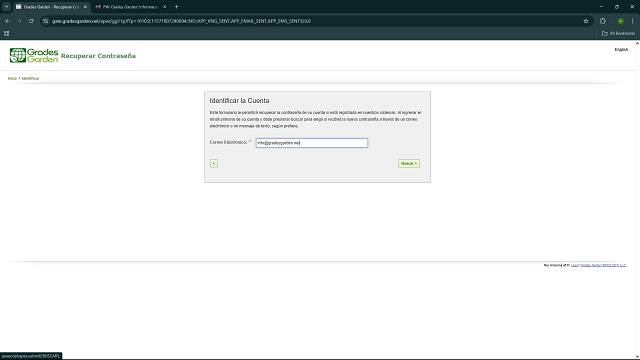Open the tab search dropdown arrow
Image resolution: width=640 pixels, height=360 pixels.
tap(7, 7)
